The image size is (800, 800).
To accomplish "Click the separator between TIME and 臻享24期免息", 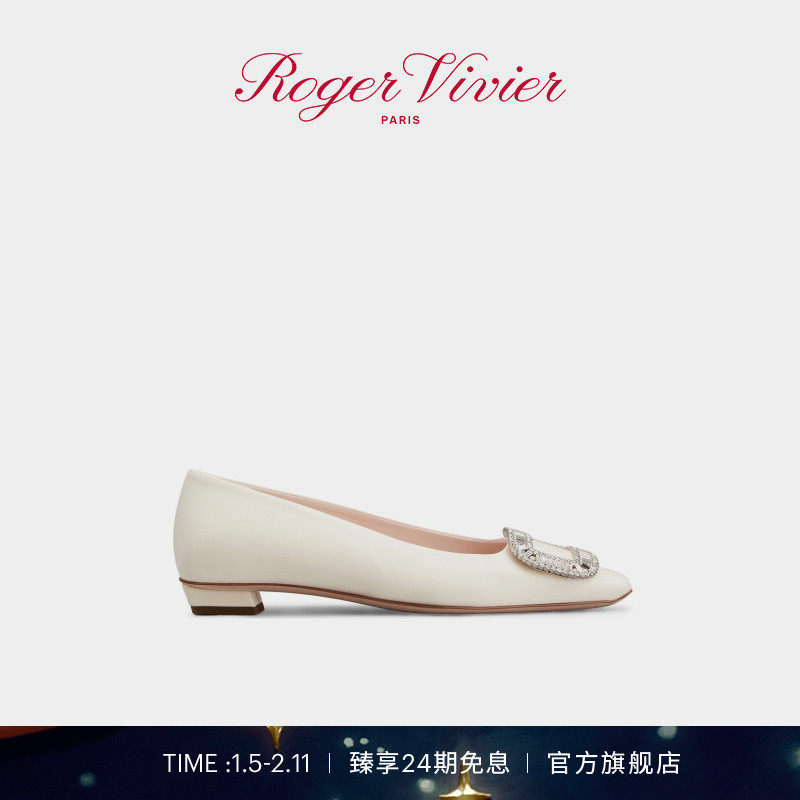I will (330, 764).
